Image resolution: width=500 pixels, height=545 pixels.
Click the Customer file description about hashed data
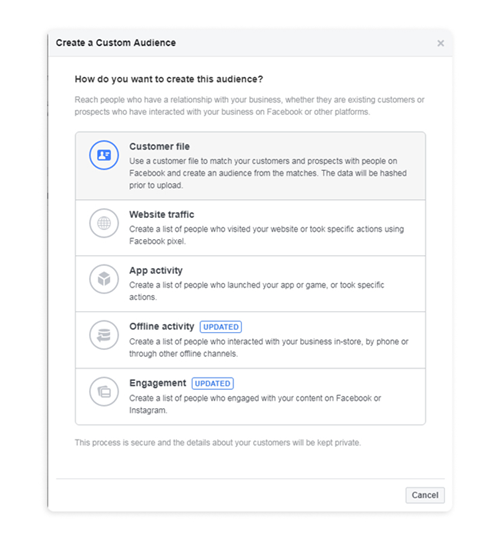coord(268,173)
